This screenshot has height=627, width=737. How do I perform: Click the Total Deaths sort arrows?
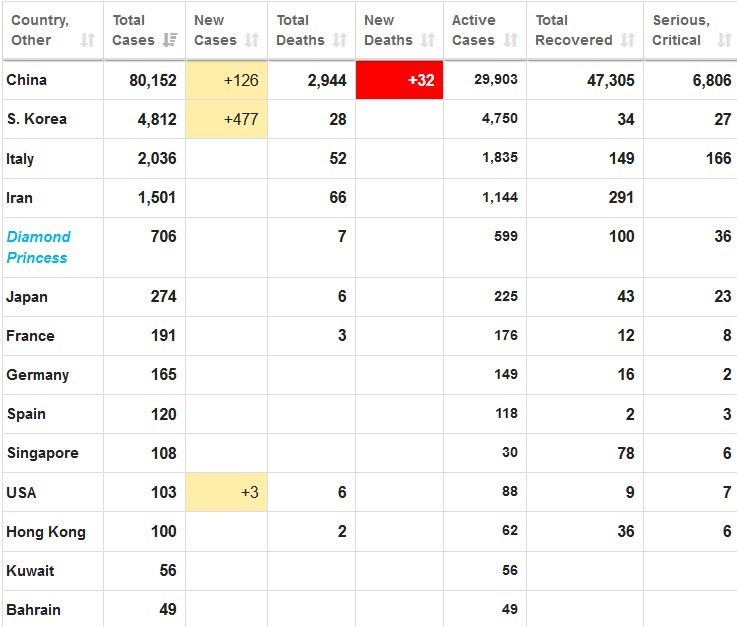[x=340, y=40]
